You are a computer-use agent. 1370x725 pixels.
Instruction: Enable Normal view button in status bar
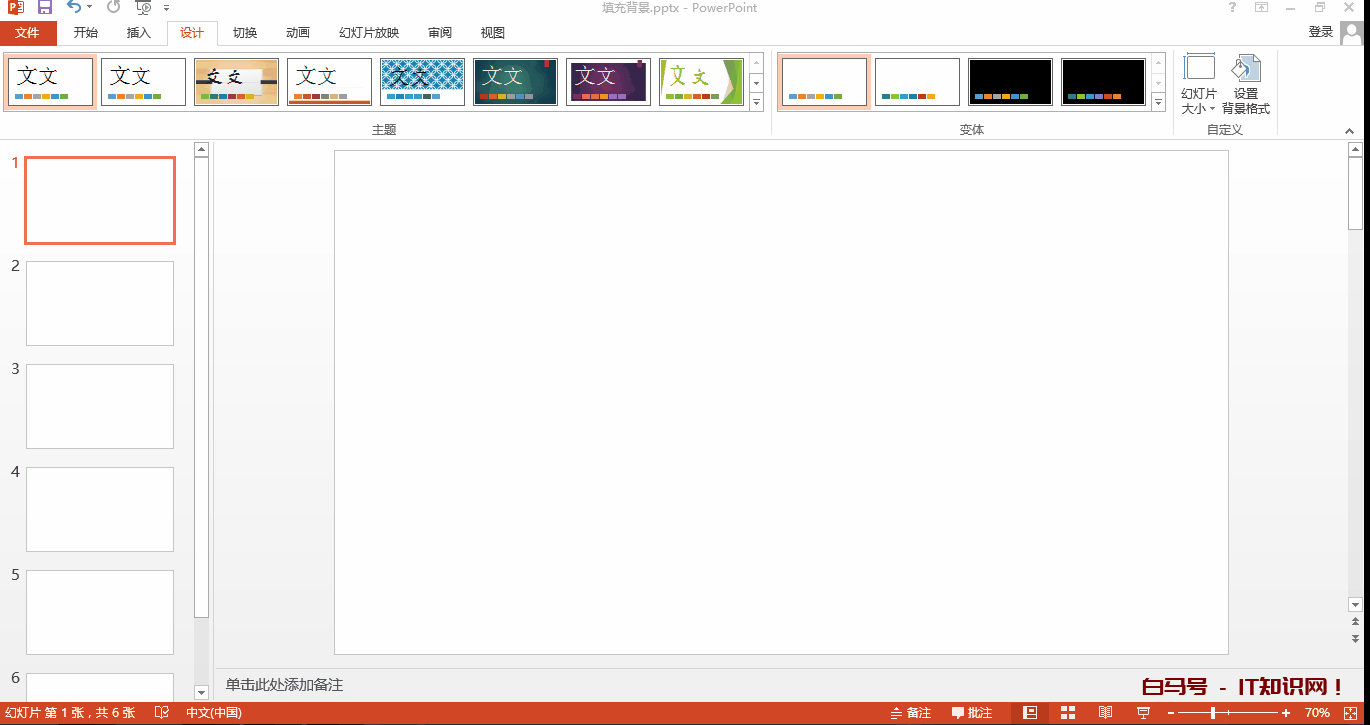tap(1030, 713)
